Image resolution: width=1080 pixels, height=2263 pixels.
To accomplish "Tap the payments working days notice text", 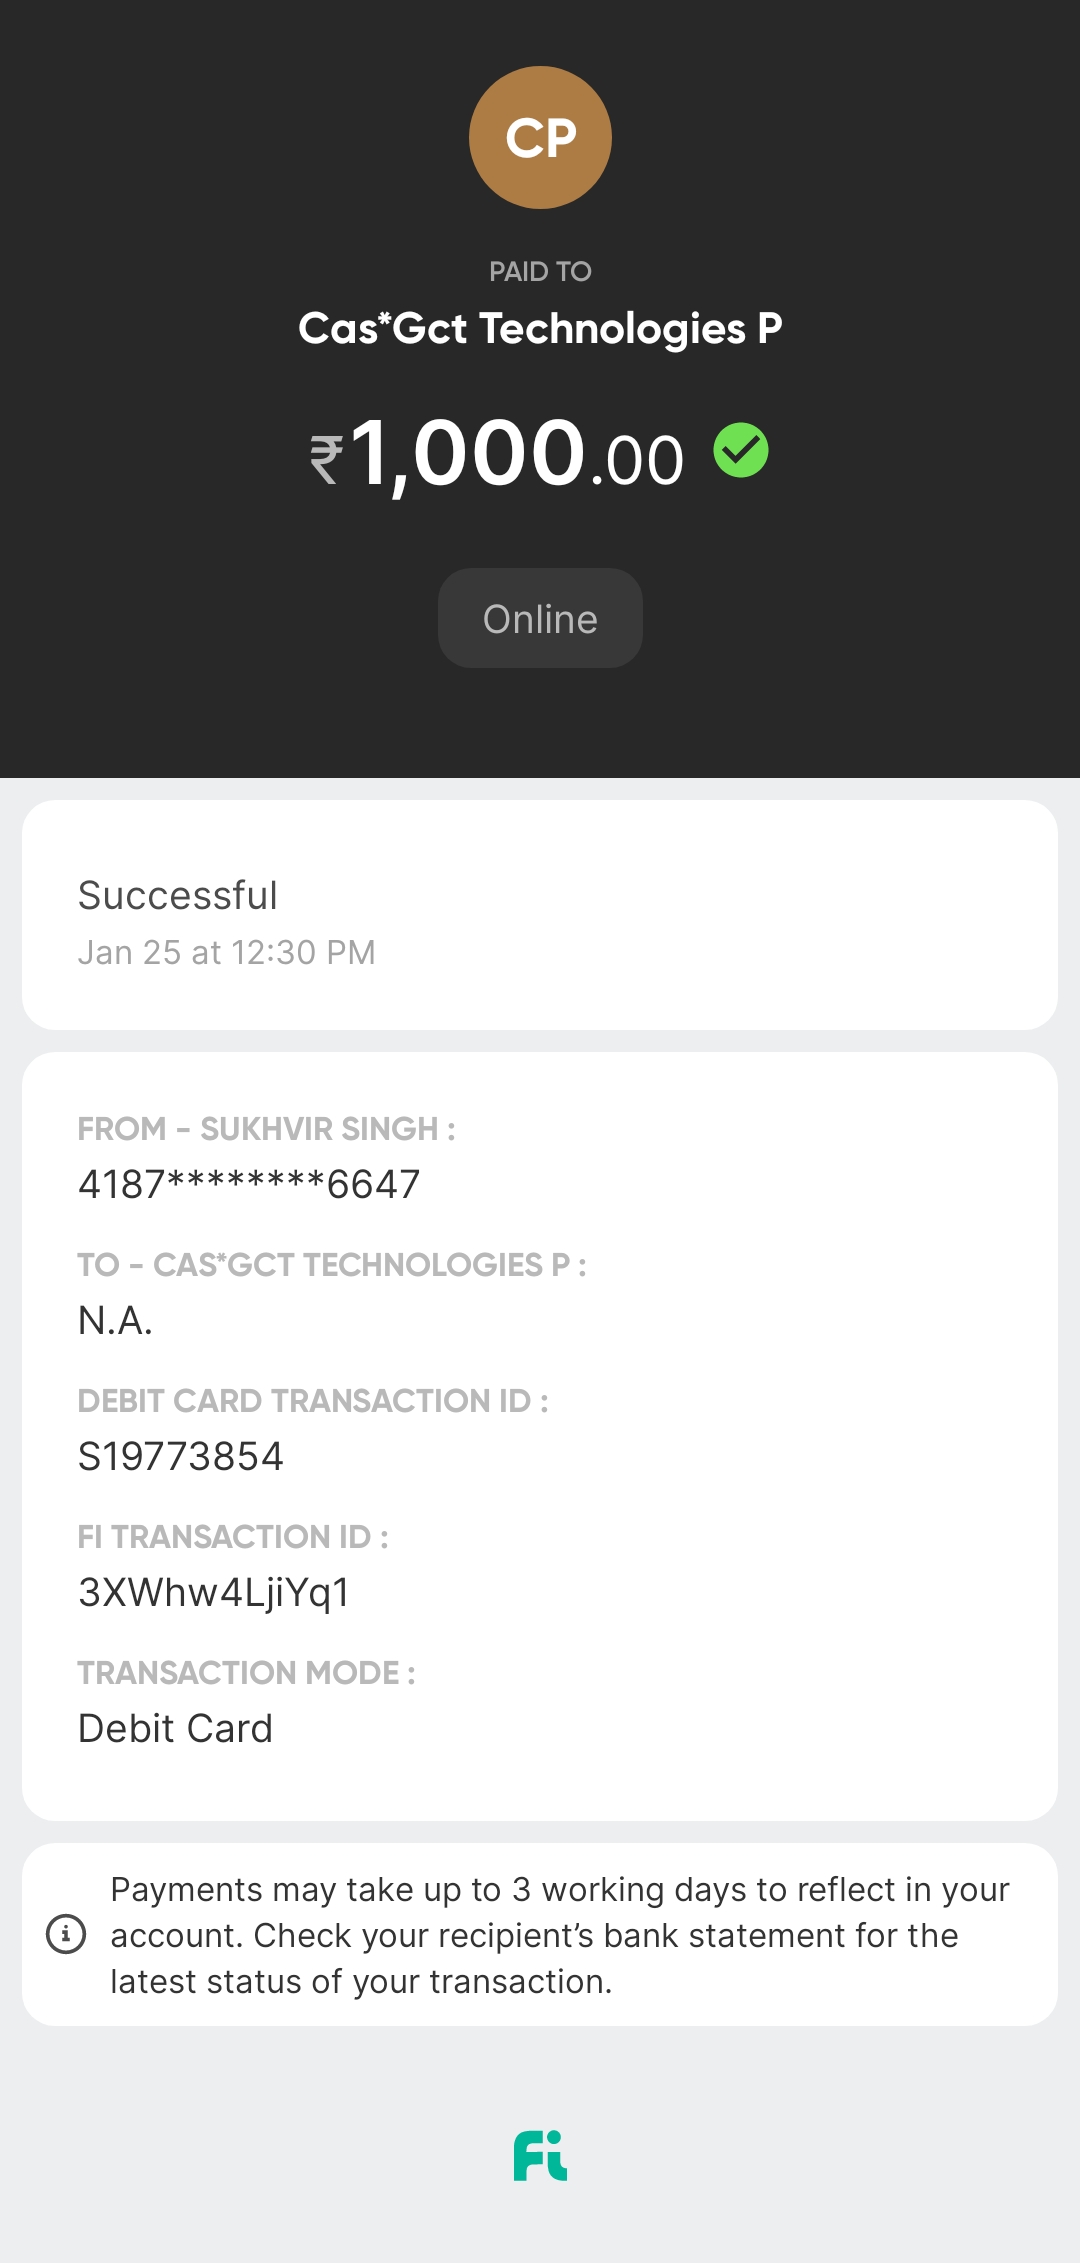I will 560,1935.
